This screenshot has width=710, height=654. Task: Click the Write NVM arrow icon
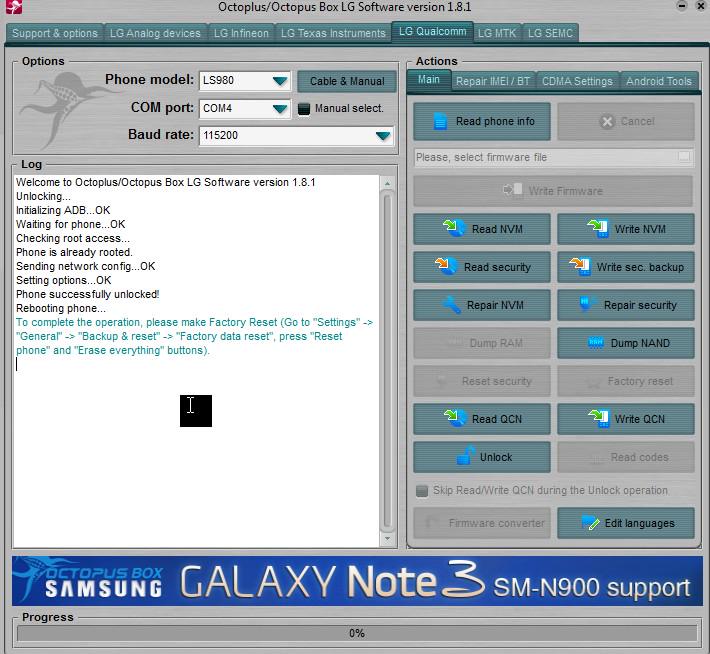[x=597, y=228]
